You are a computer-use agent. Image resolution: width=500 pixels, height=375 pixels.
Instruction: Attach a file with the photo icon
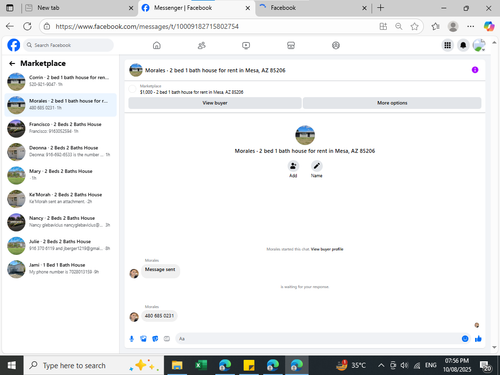coord(143,339)
